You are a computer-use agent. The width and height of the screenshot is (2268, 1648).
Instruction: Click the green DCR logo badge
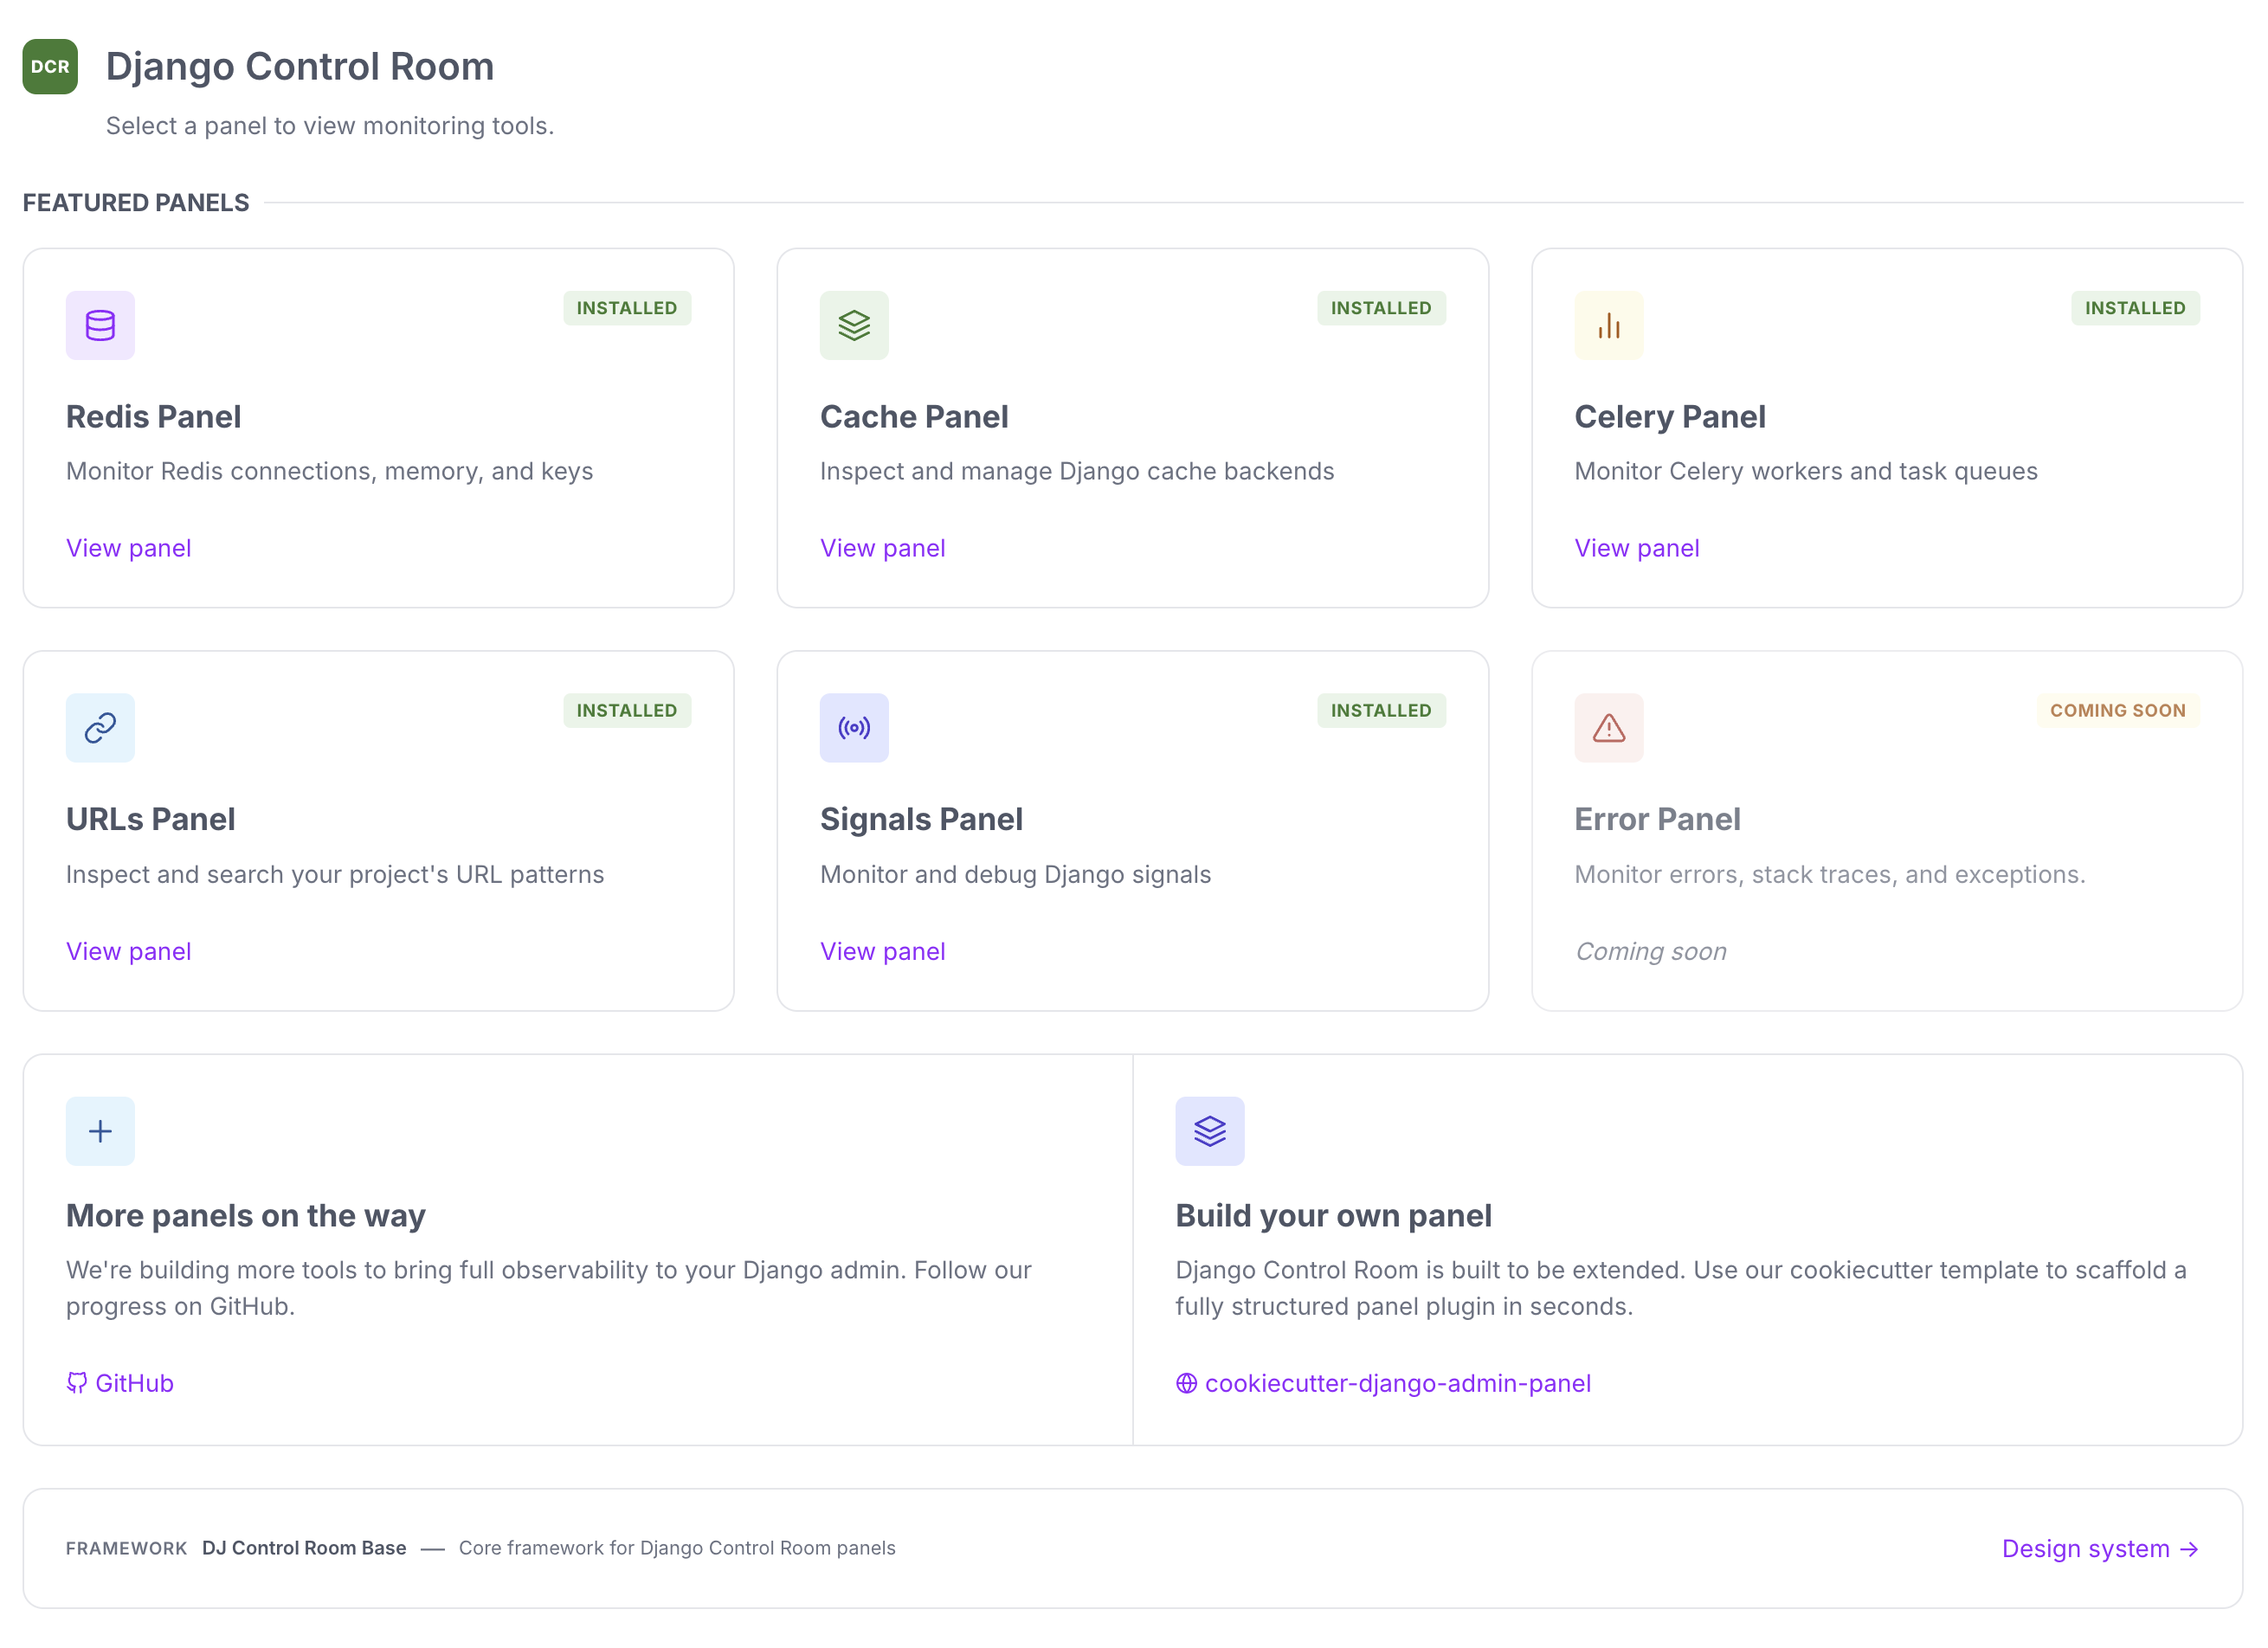(50, 67)
